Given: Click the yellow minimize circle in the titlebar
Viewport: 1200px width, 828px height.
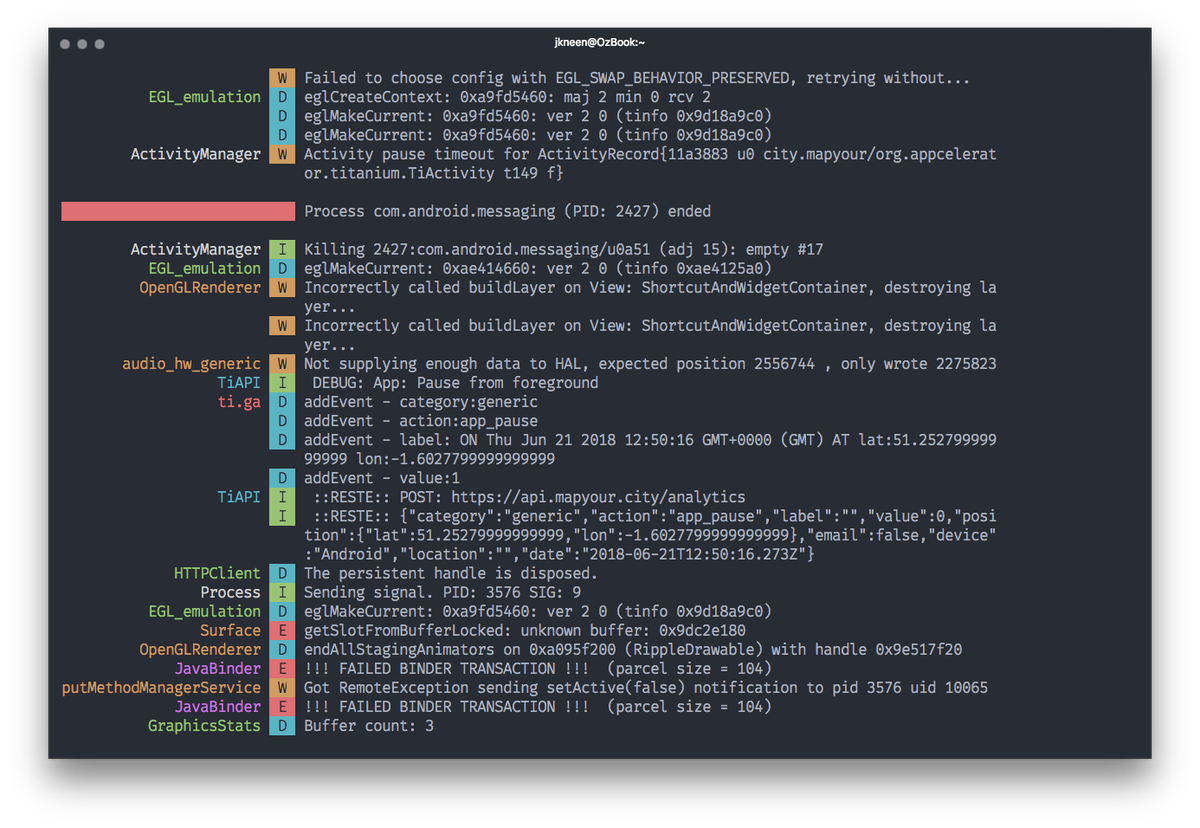Looking at the screenshot, I should 84,44.
